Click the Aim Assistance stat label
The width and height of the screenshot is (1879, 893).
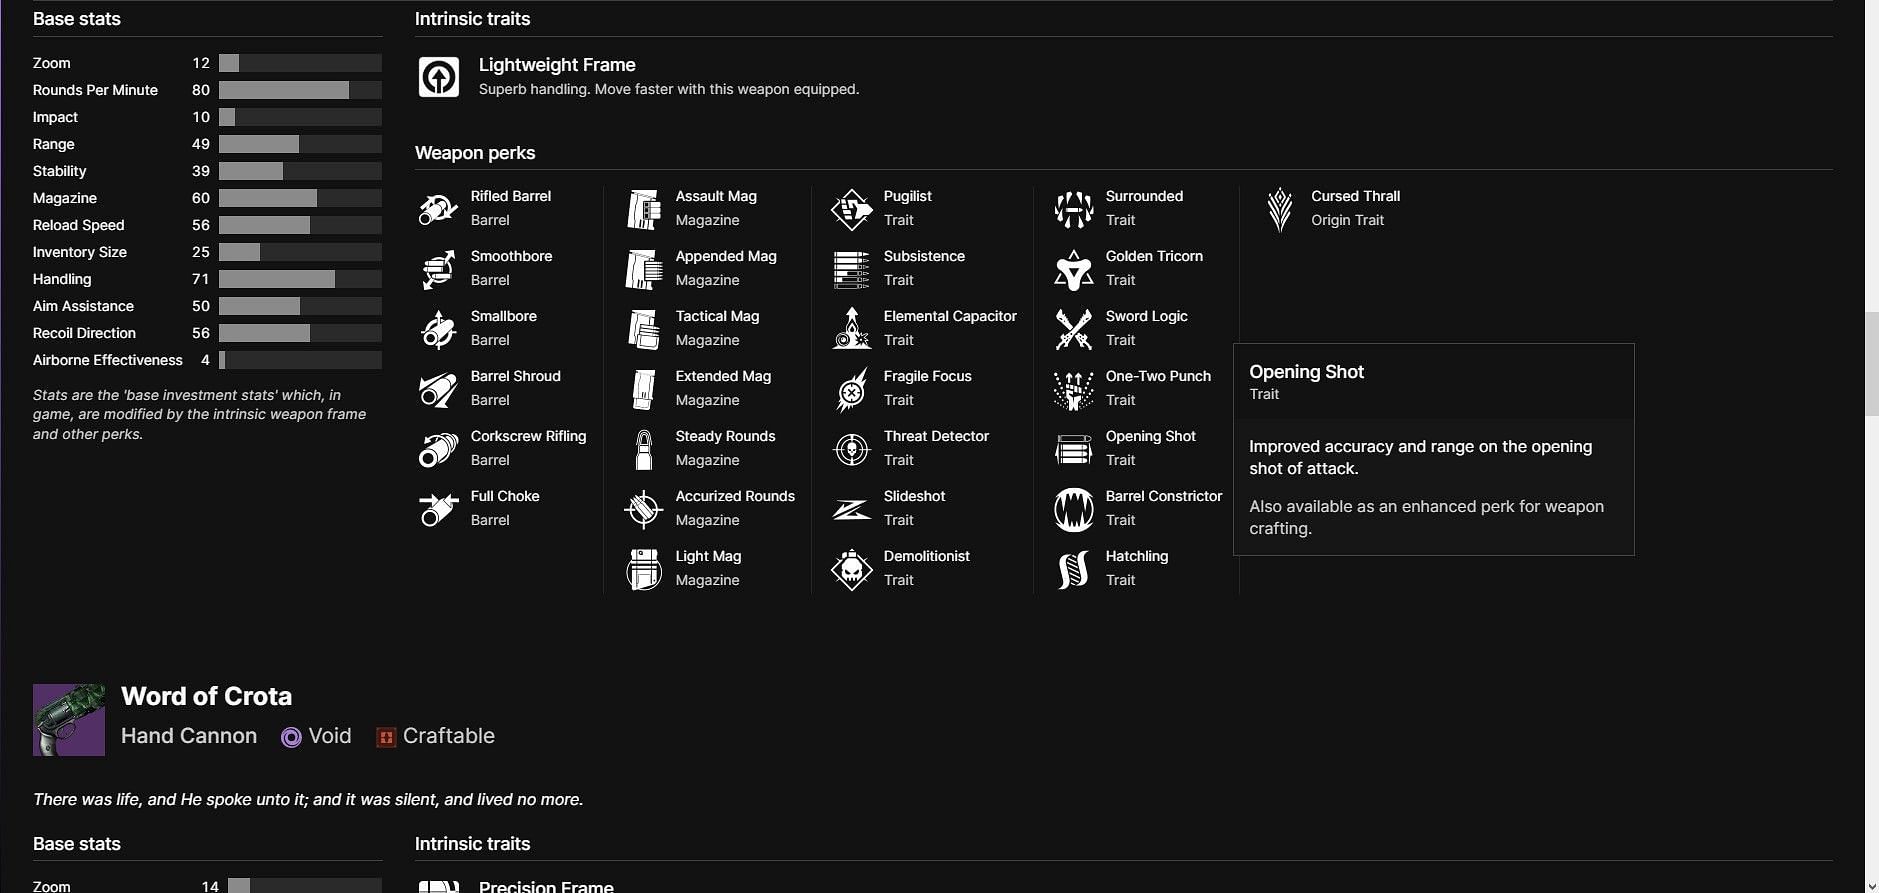pos(83,306)
